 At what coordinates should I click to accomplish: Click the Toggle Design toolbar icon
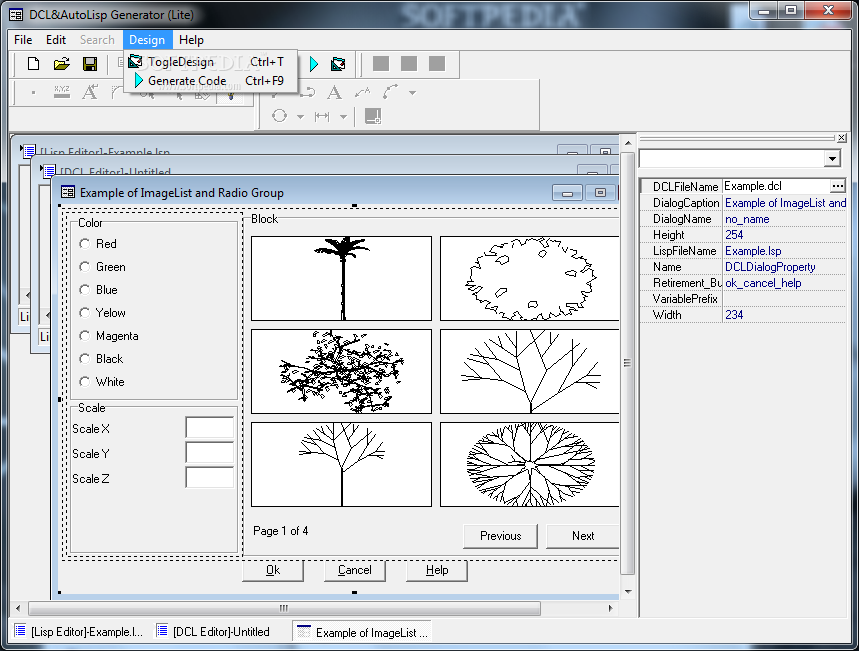click(338, 64)
